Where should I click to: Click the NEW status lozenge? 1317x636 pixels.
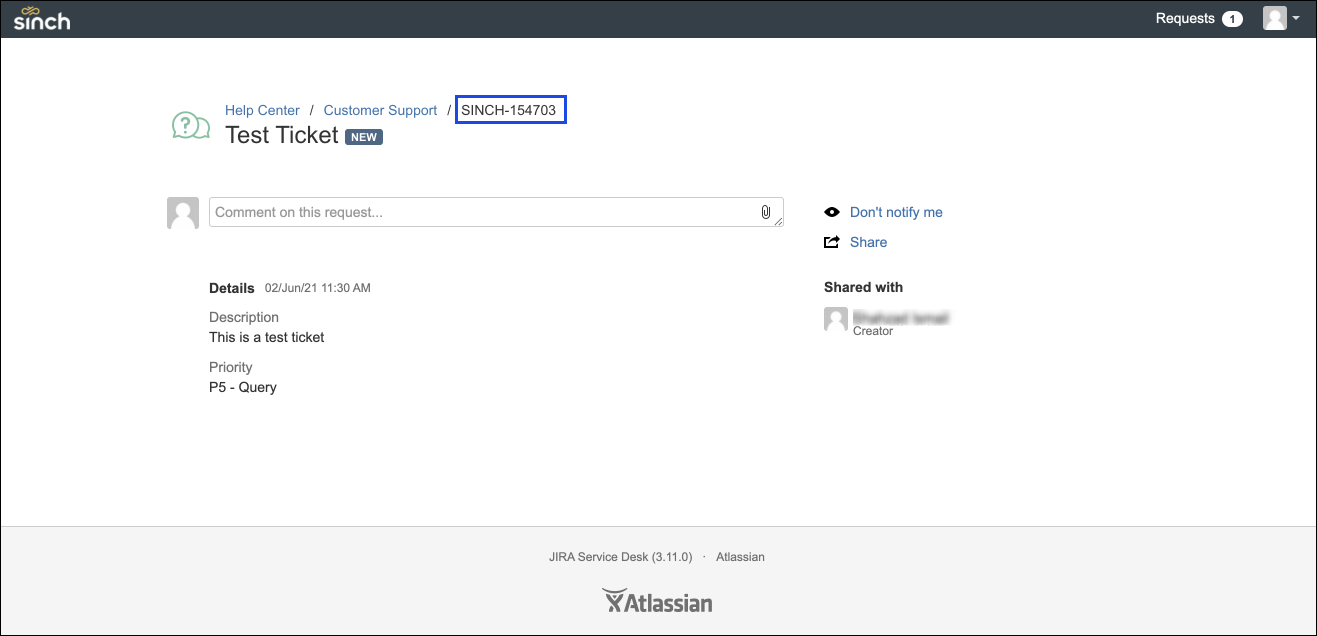(363, 136)
